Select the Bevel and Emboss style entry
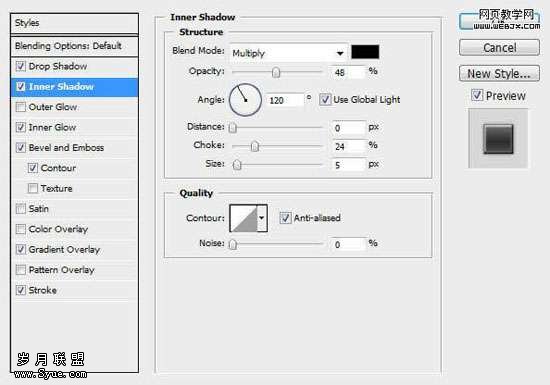The height and width of the screenshot is (385, 550). click(x=66, y=148)
